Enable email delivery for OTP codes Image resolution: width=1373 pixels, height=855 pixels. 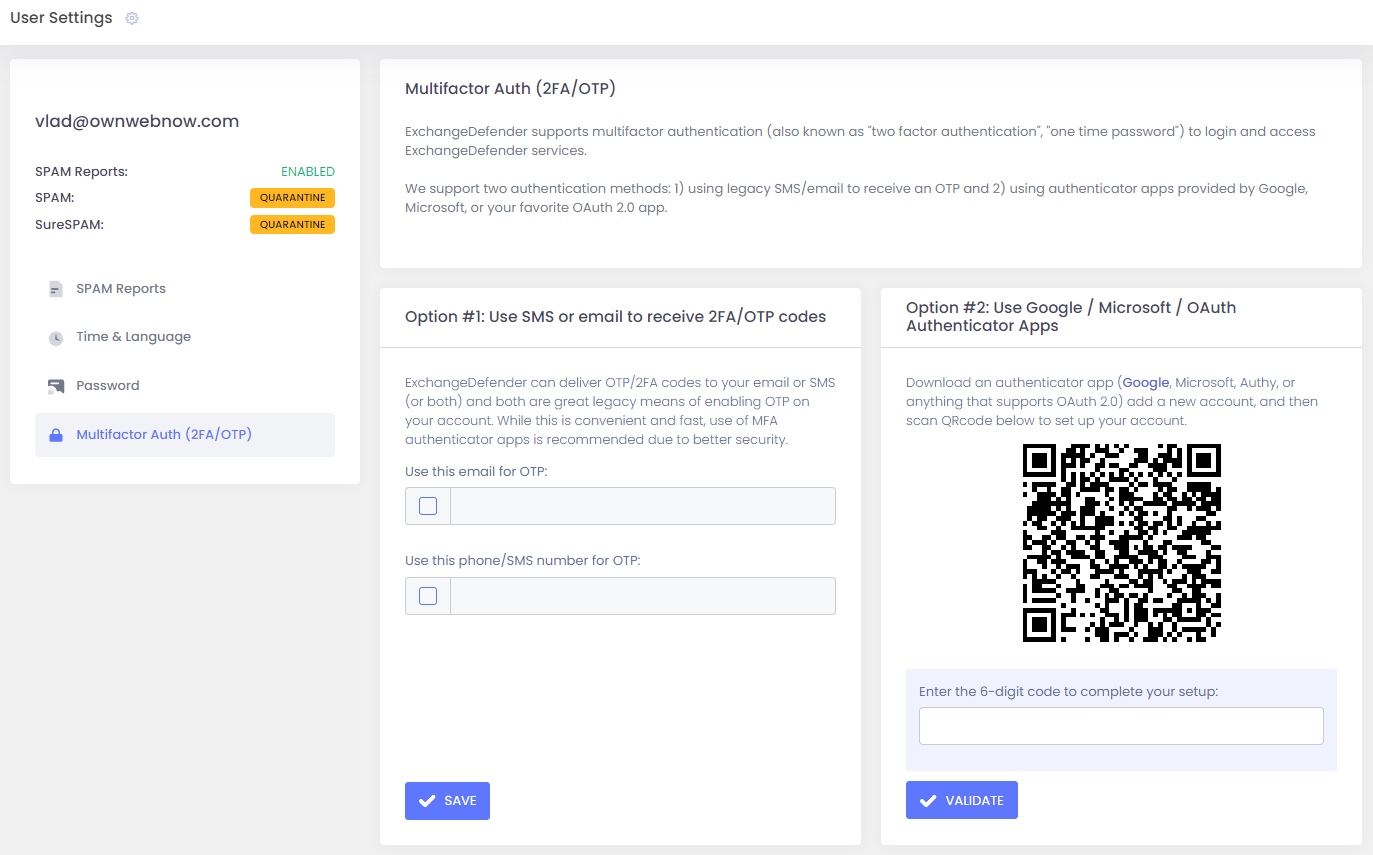[x=426, y=505]
